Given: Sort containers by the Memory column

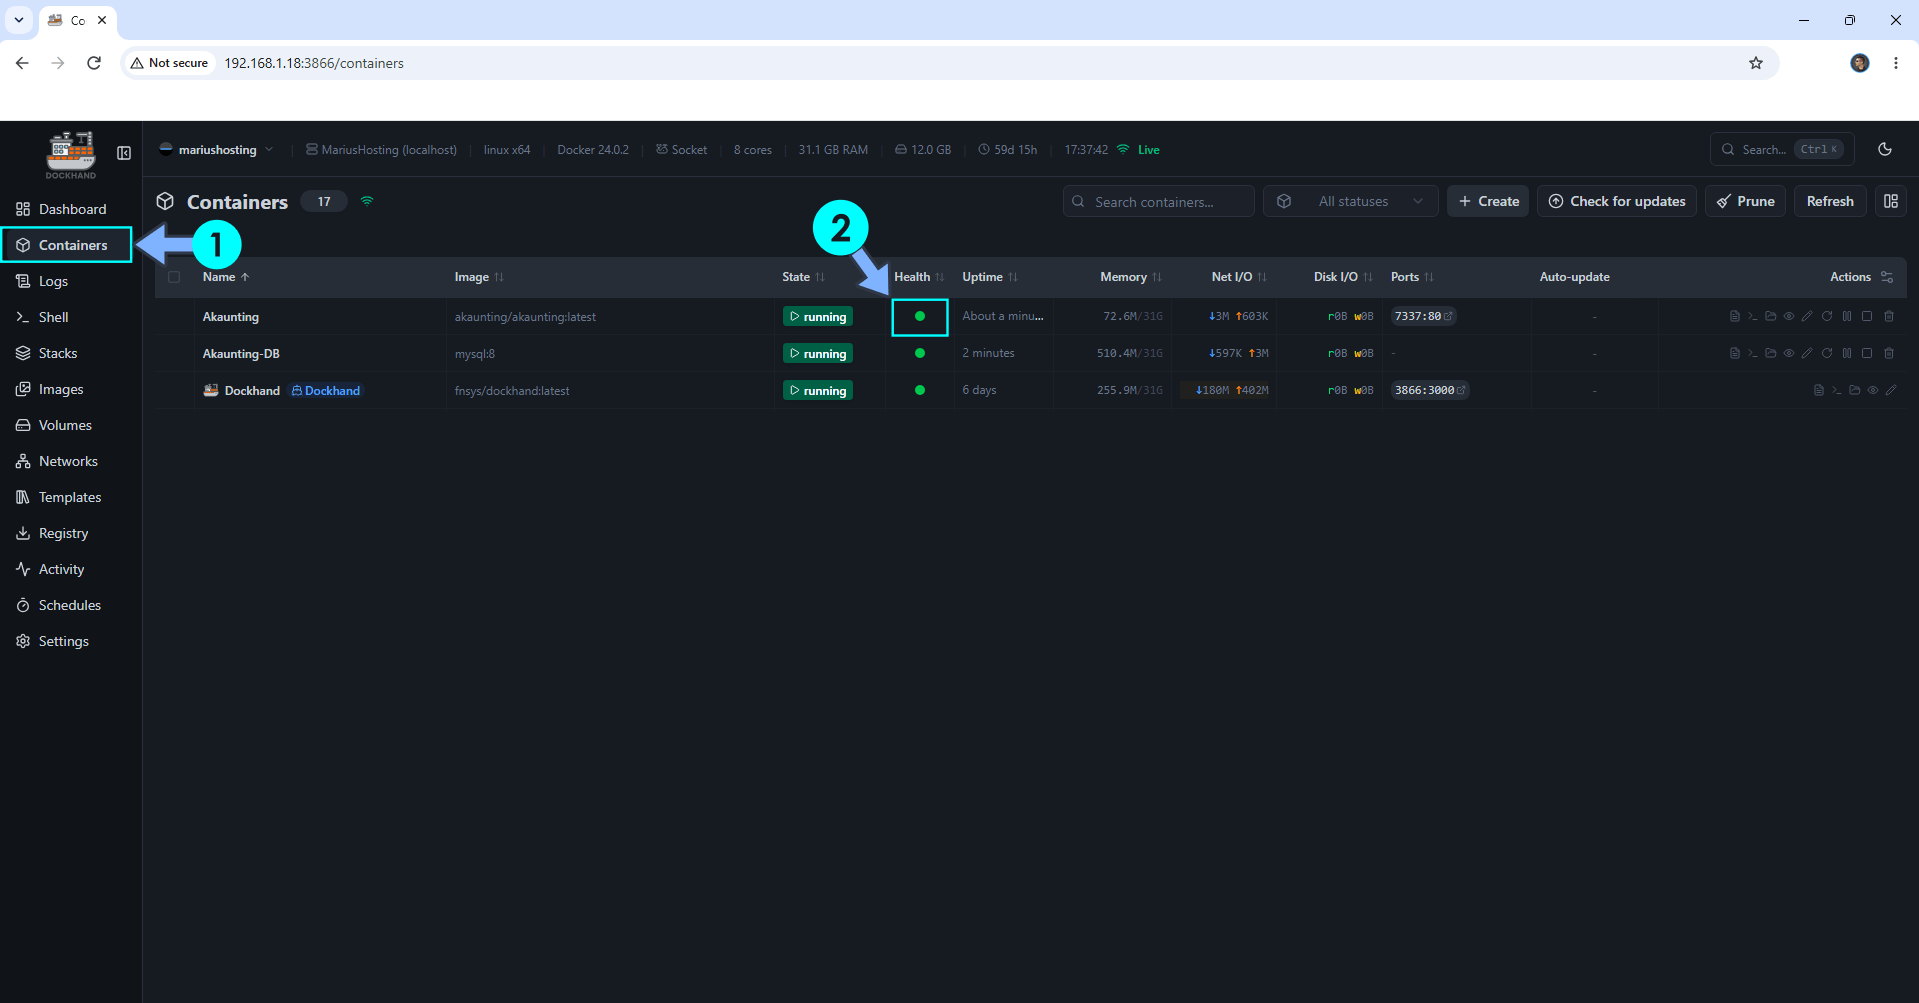Looking at the screenshot, I should (x=1131, y=277).
